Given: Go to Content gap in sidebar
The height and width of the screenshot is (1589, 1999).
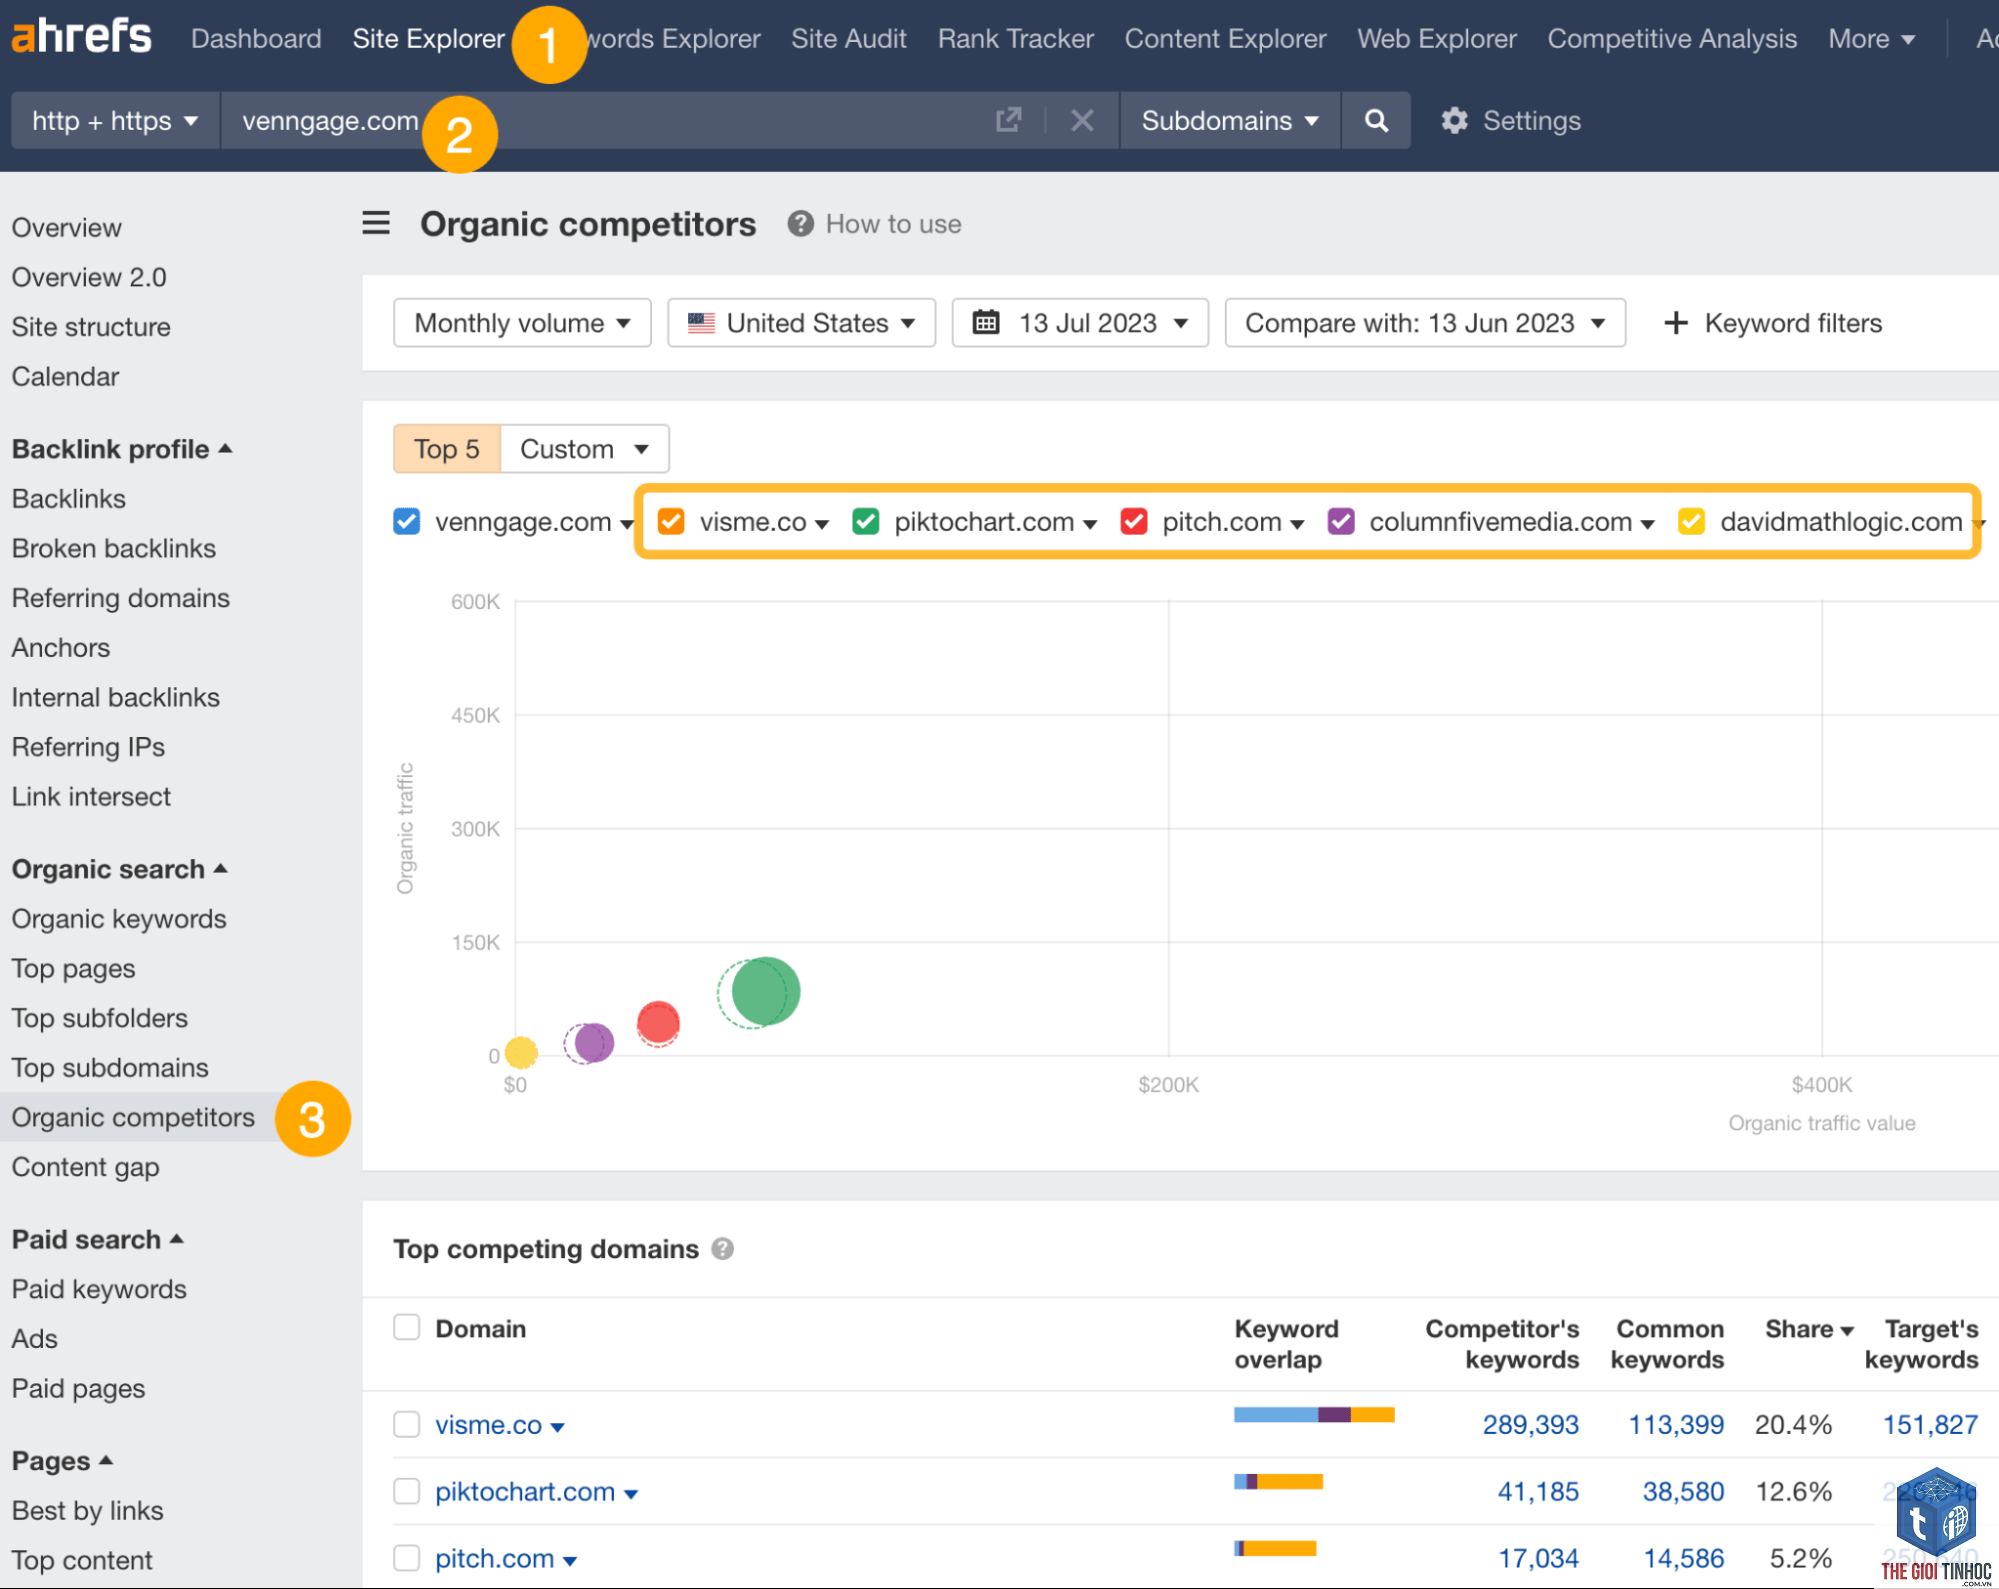Looking at the screenshot, I should tap(86, 1167).
